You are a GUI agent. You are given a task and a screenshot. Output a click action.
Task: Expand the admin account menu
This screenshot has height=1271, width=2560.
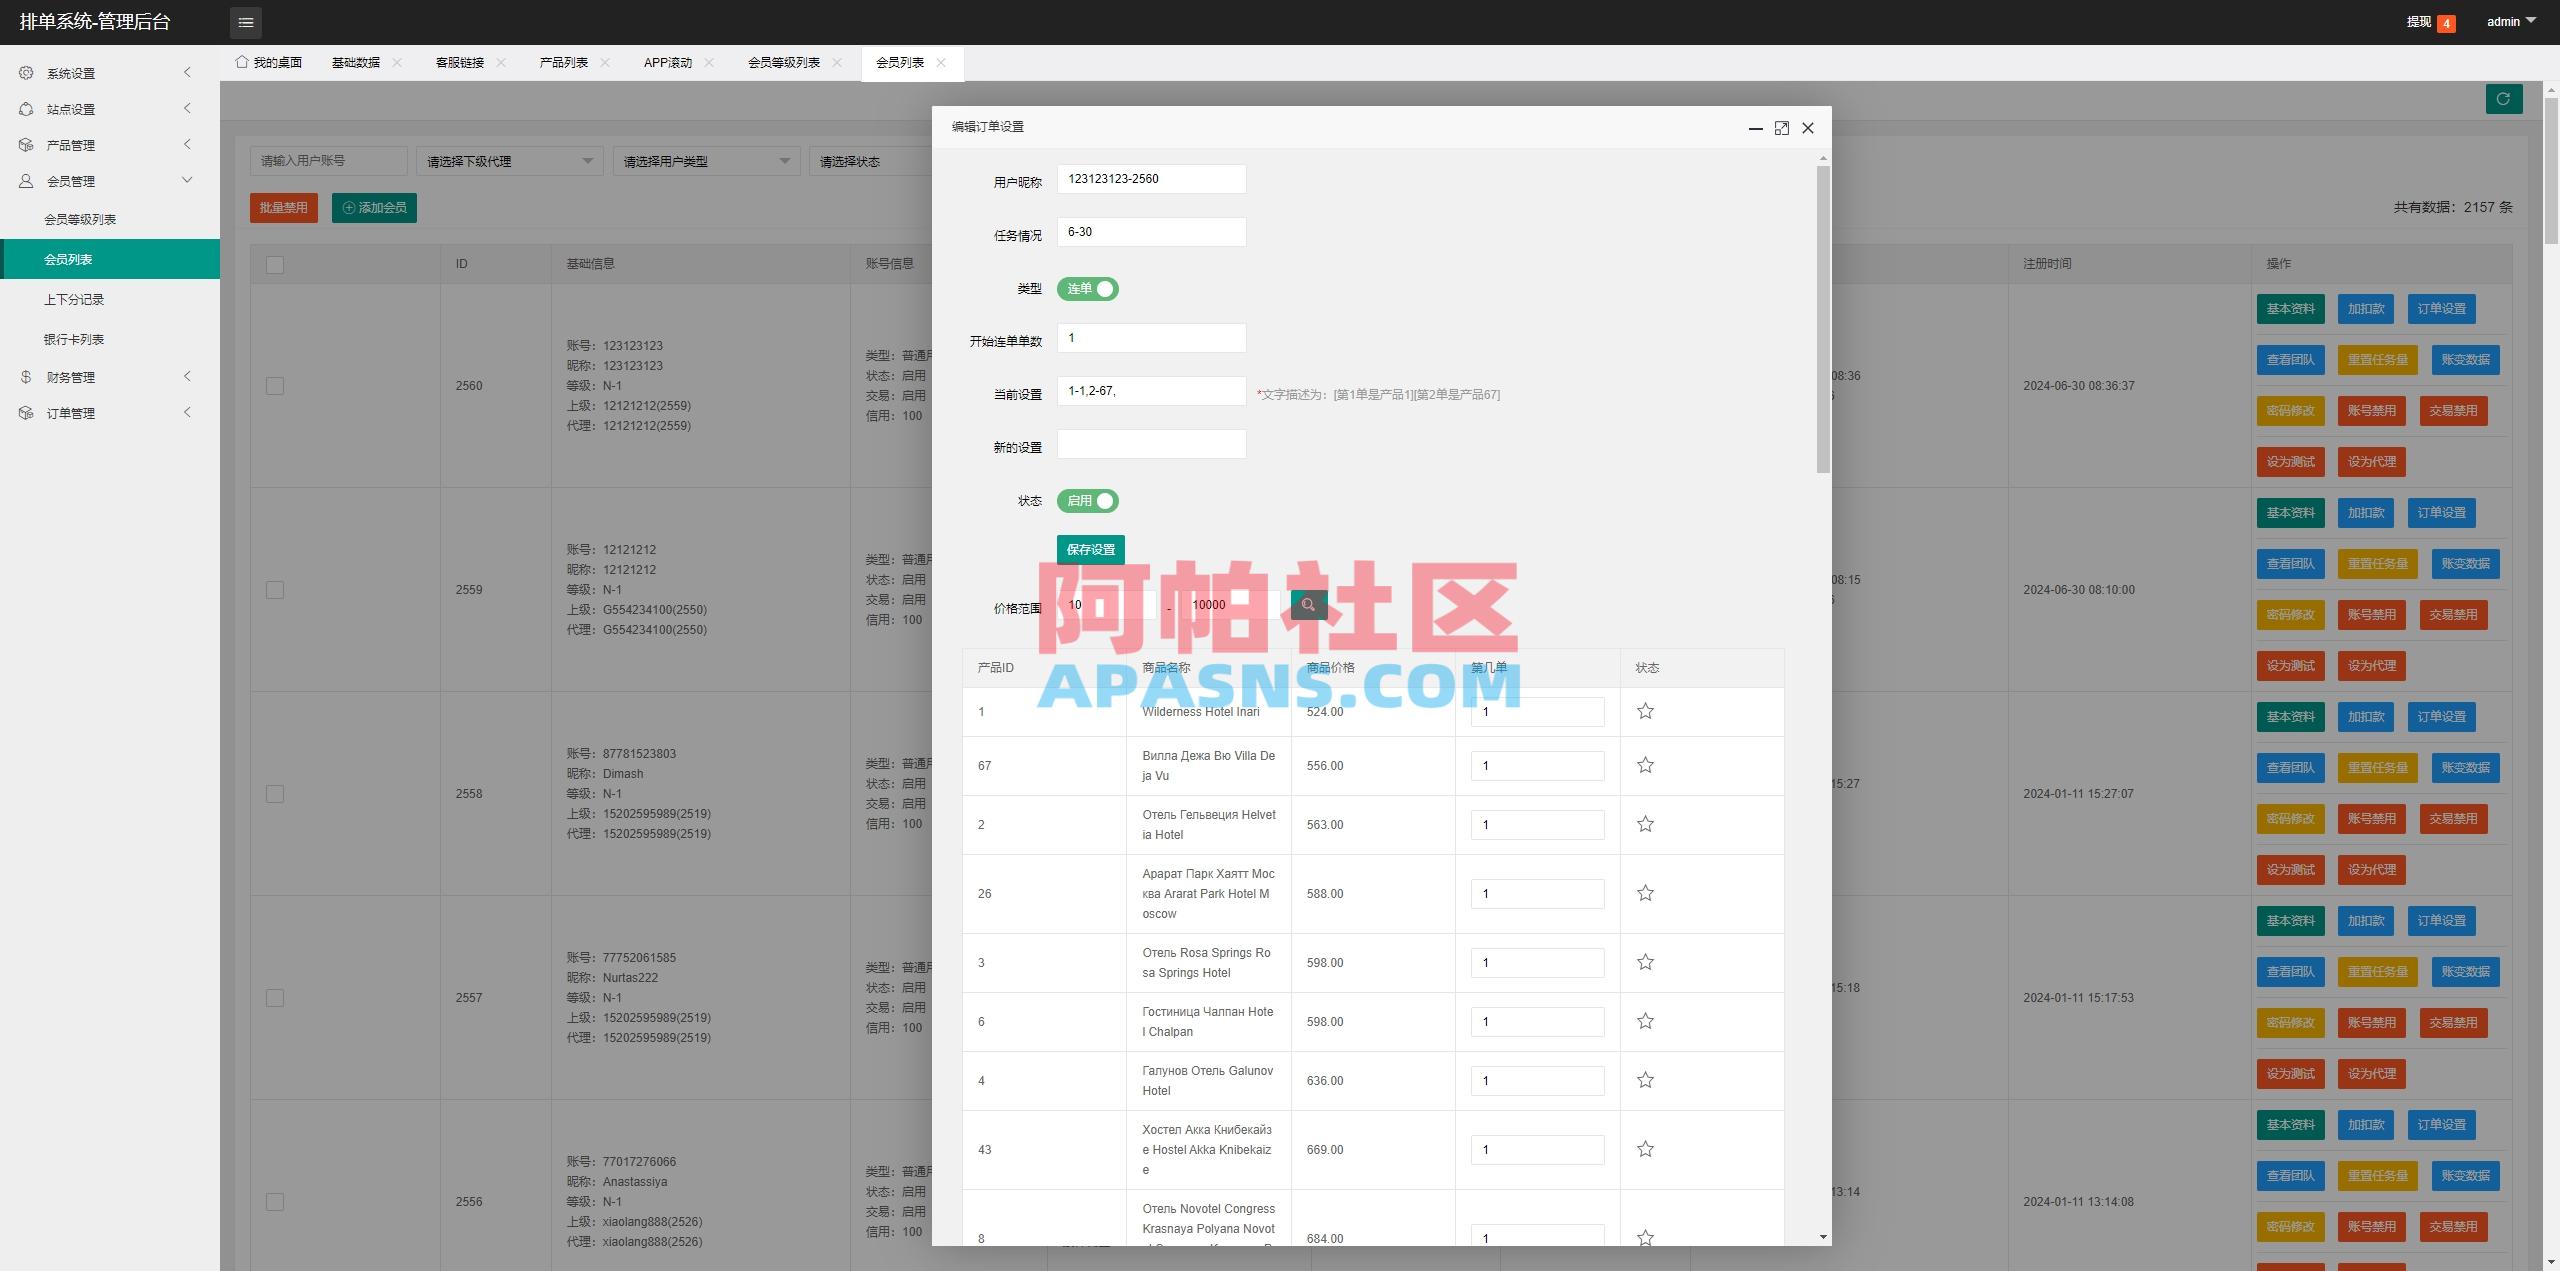(x=2510, y=21)
